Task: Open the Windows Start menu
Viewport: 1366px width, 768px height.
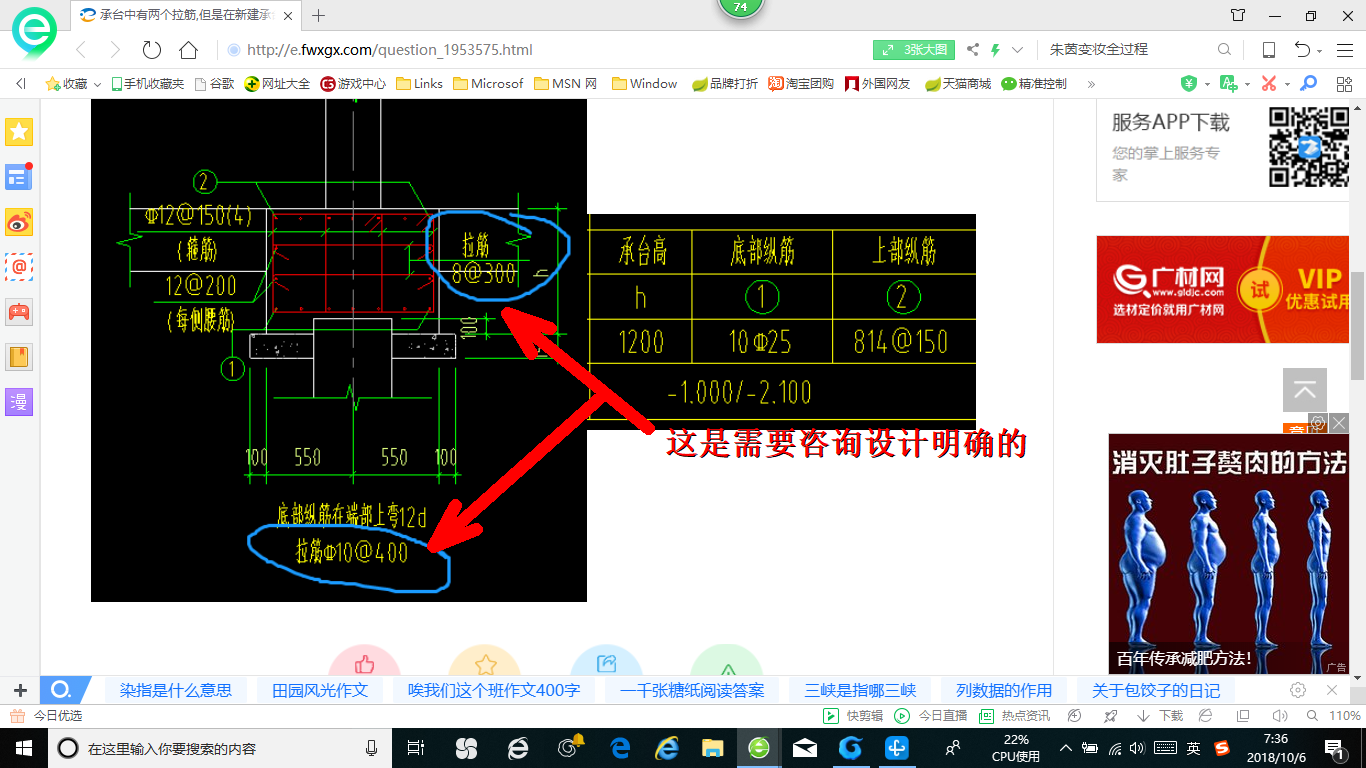Action: (x=22, y=748)
